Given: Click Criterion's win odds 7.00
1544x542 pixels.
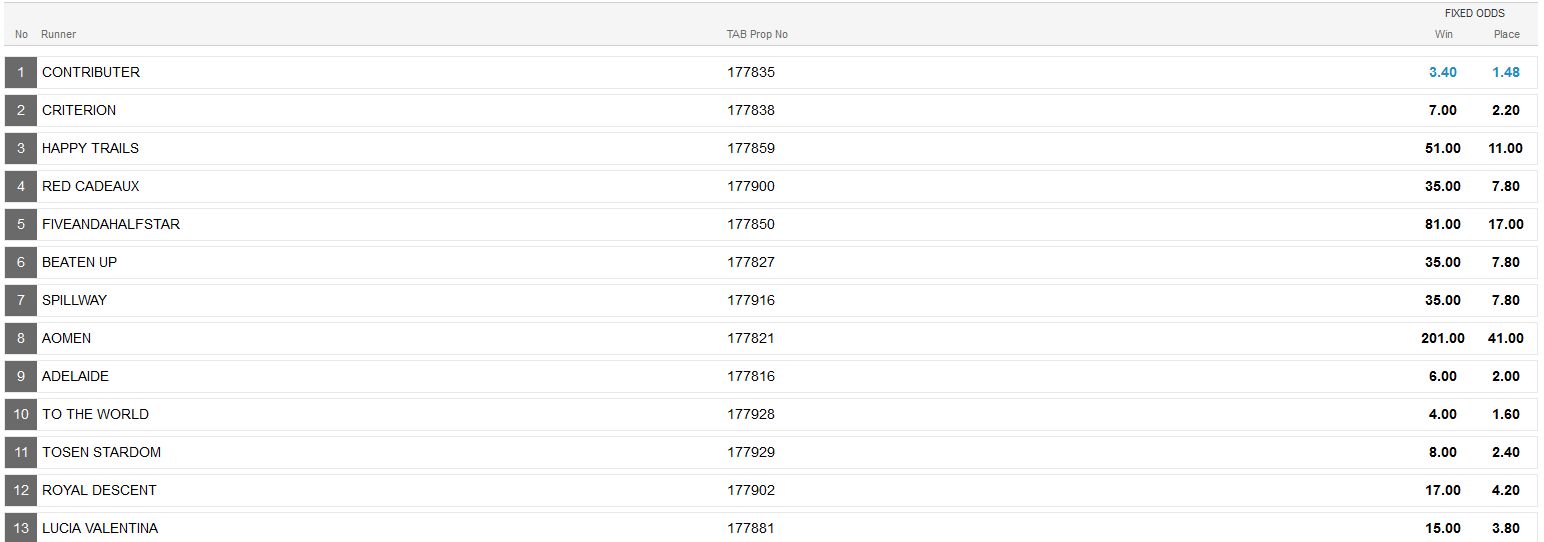Looking at the screenshot, I should [1442, 110].
